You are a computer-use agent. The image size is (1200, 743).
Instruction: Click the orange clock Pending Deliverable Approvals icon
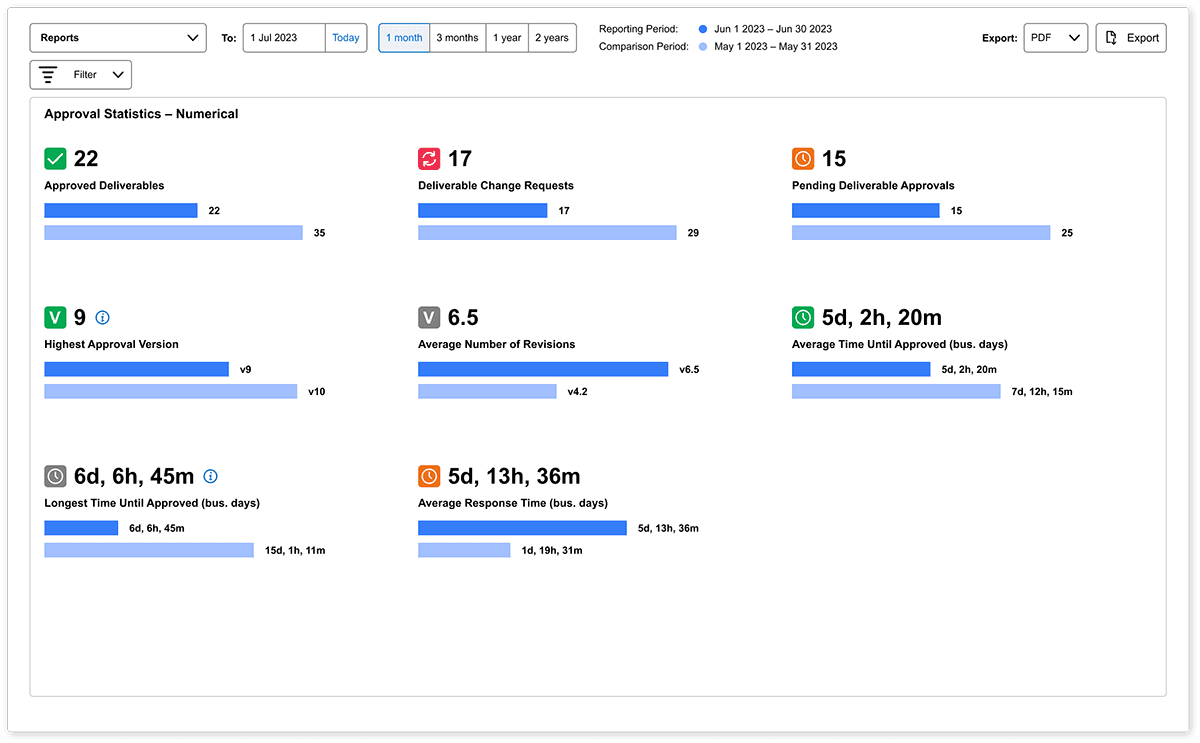pos(803,159)
